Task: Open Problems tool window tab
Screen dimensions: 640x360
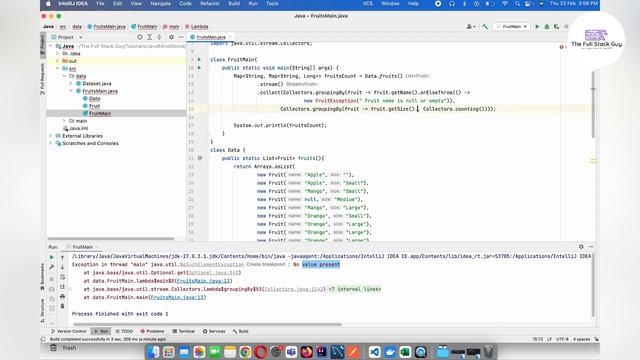Action: 152,331
